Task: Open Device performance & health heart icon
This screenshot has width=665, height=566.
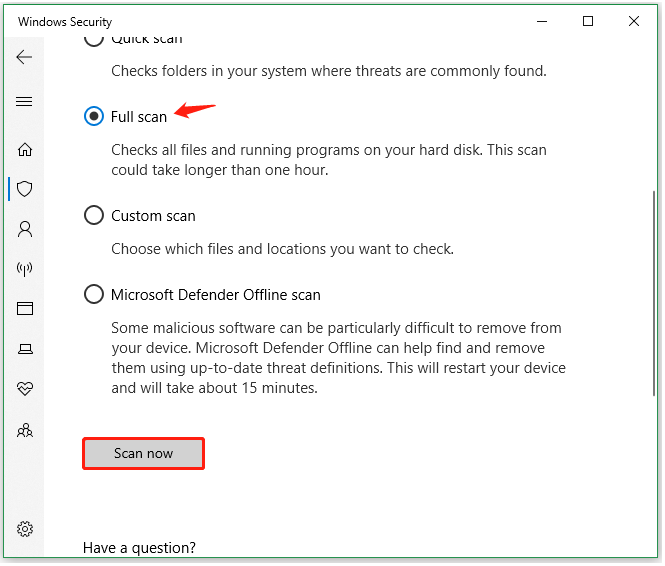Action: pyautogui.click(x=25, y=389)
